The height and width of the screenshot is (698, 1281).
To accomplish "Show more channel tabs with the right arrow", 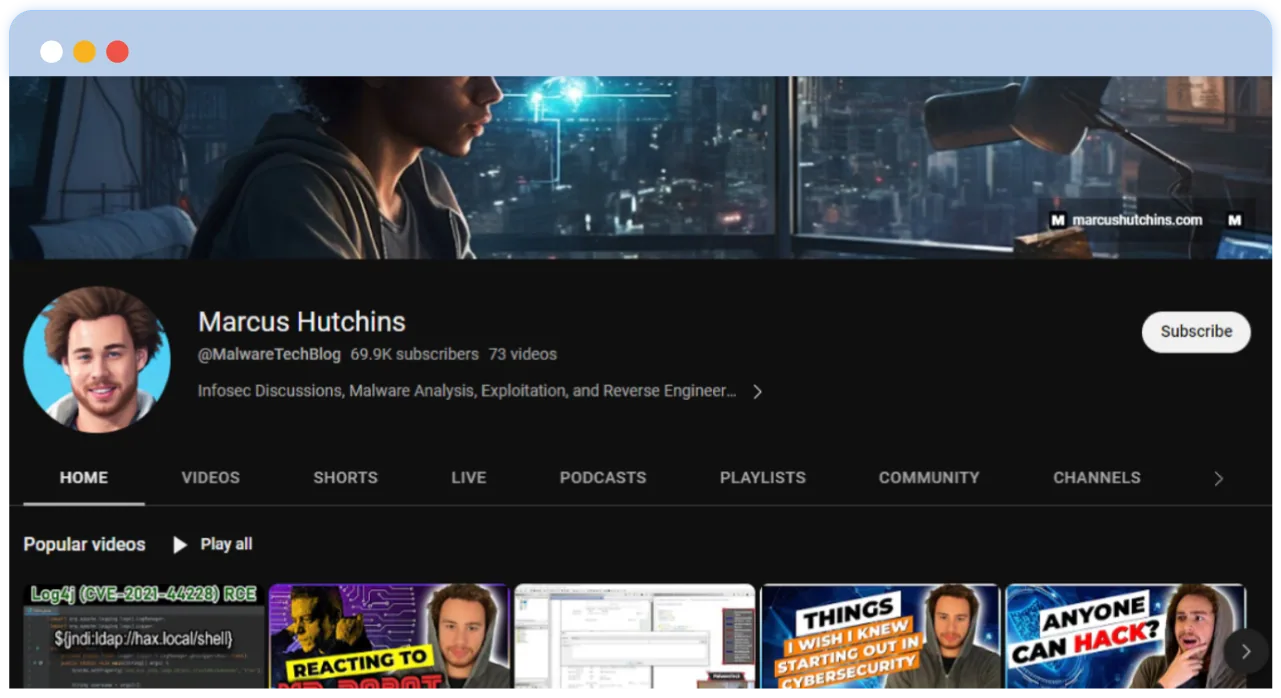I will point(1218,478).
